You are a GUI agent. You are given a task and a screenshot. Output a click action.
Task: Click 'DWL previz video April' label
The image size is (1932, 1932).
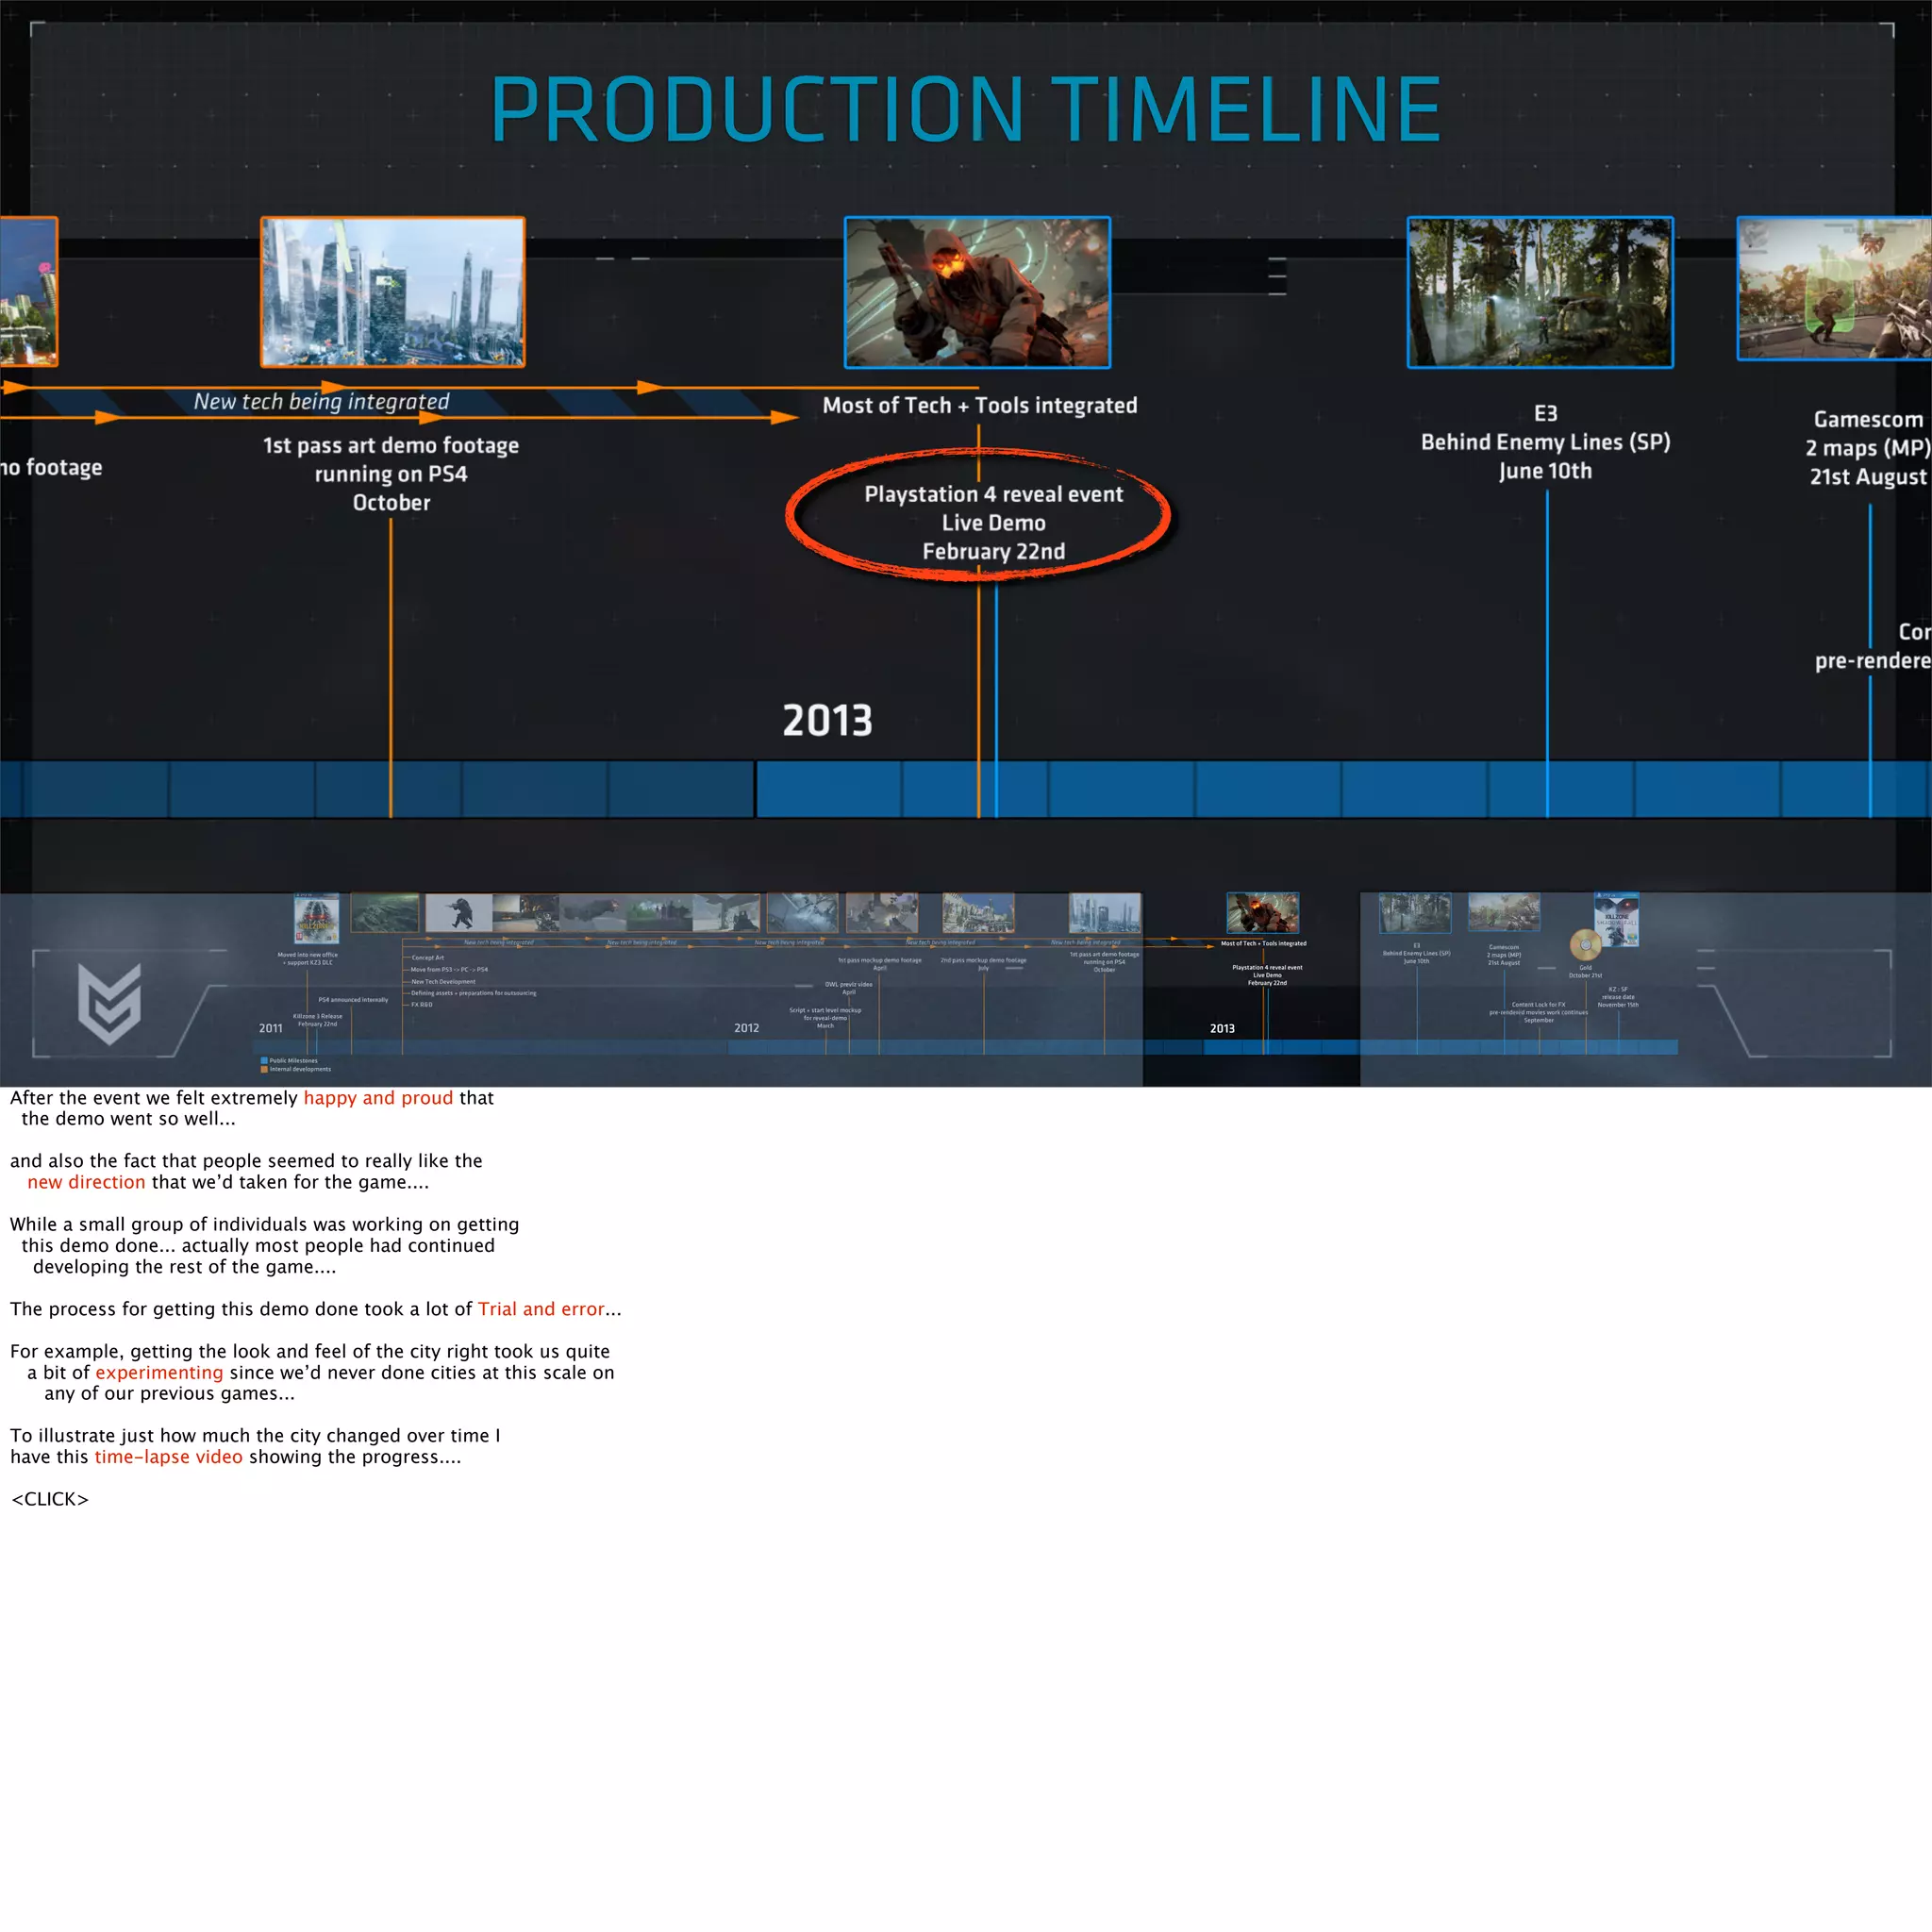tap(848, 988)
